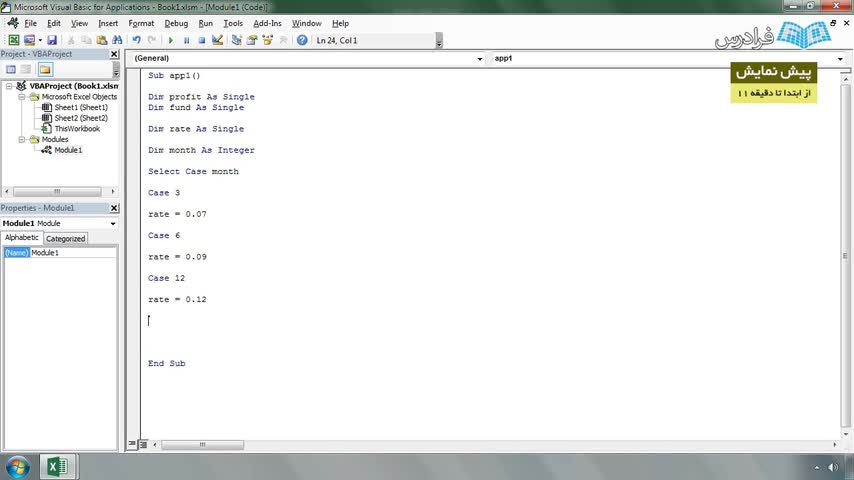Click the volume speaker icon in system tray
Viewport: 854px width, 480px height.
coord(833,467)
